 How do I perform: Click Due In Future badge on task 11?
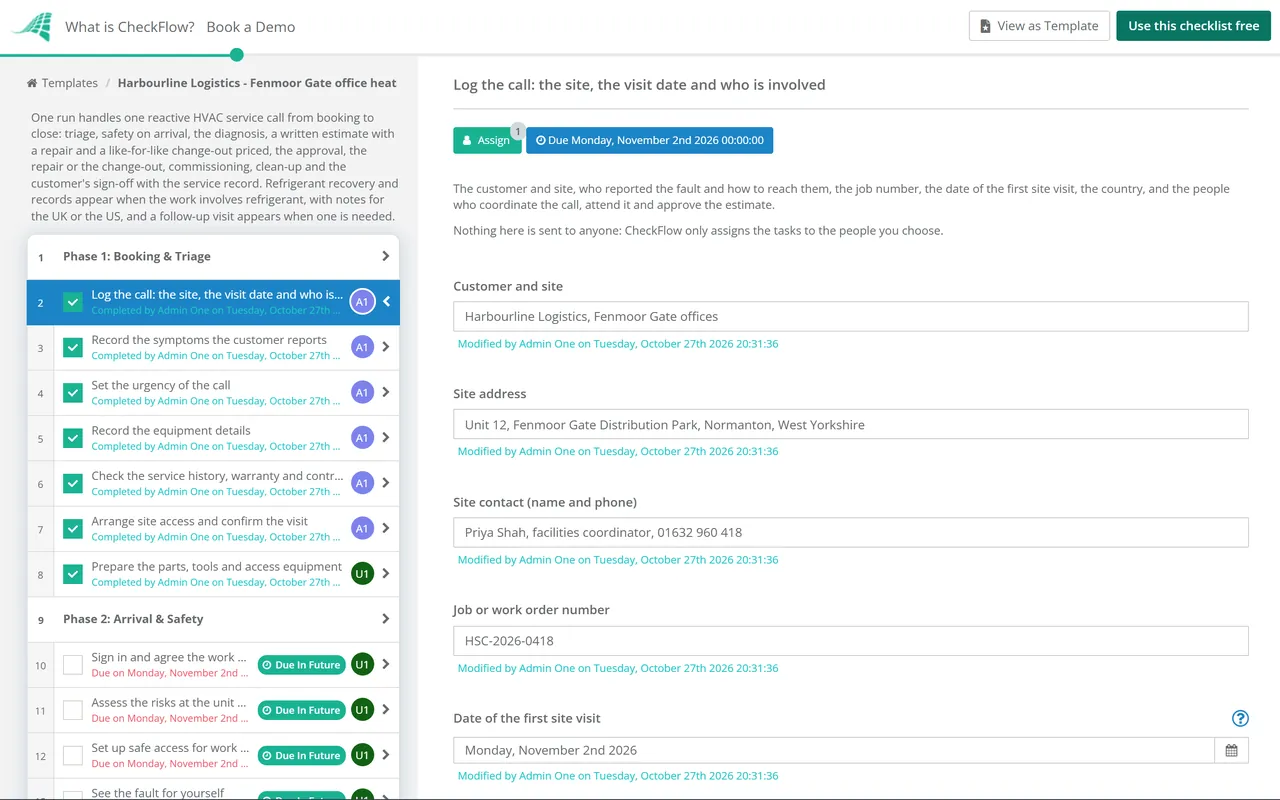pyautogui.click(x=301, y=710)
